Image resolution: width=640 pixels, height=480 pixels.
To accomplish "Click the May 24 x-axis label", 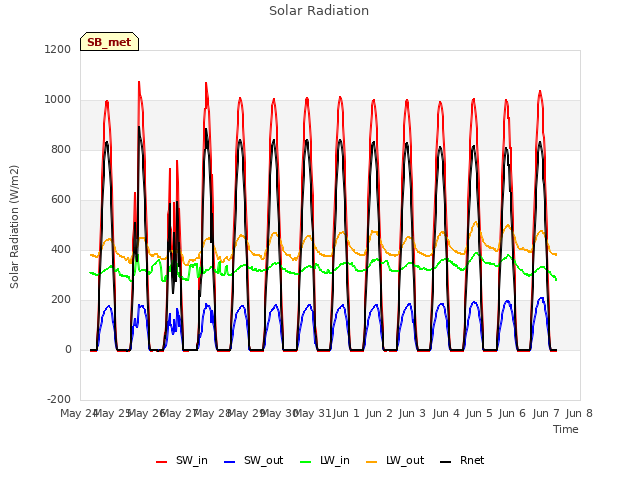I will (79, 413).
